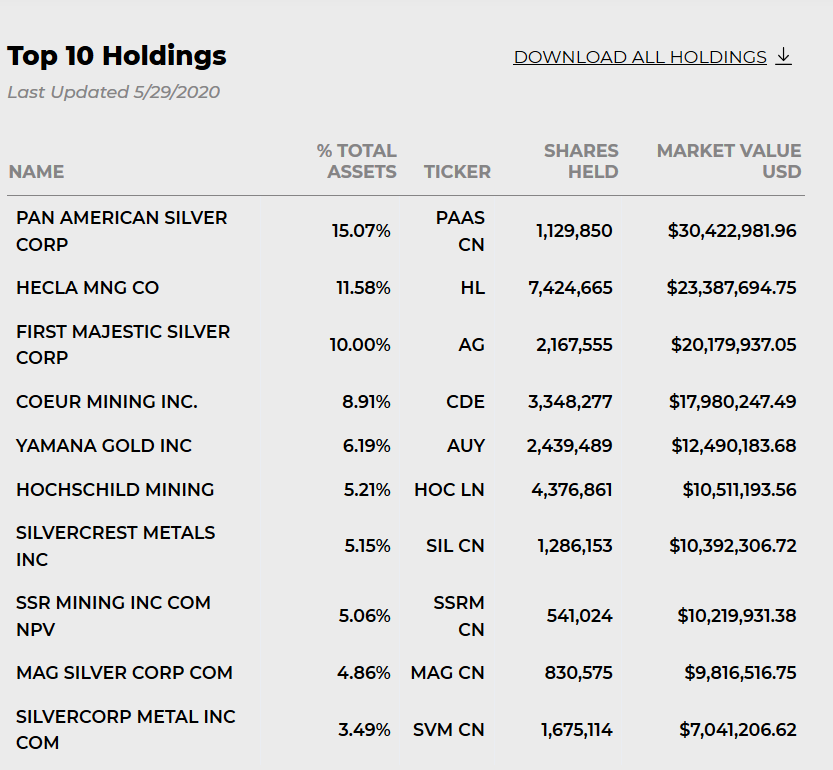Viewport: 833px width, 770px height.
Task: Select Hochschild Mining holding name
Action: click(115, 490)
